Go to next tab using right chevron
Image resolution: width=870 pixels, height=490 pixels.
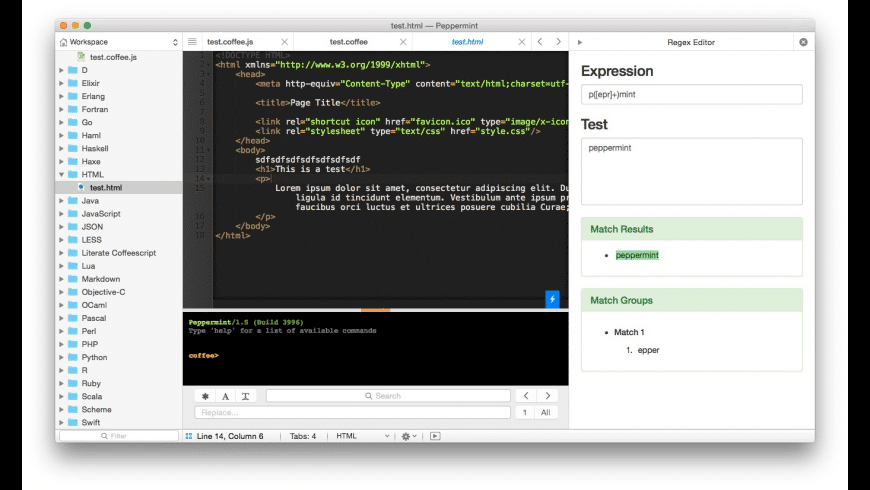tap(558, 42)
